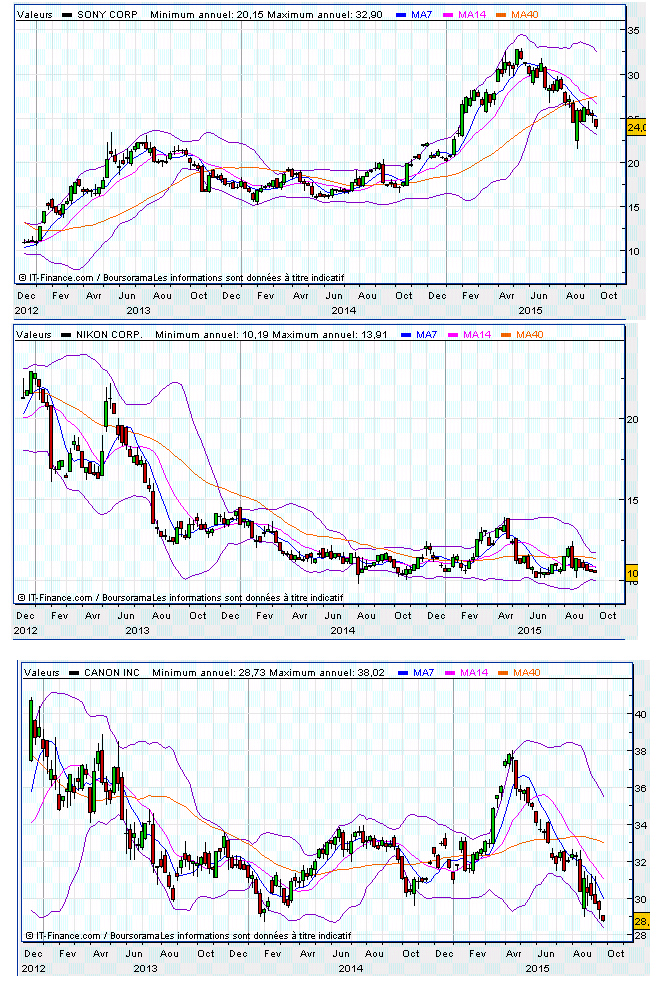Click the 32 value on Canon chart axis
This screenshot has height=982, width=670.
pos(641,862)
